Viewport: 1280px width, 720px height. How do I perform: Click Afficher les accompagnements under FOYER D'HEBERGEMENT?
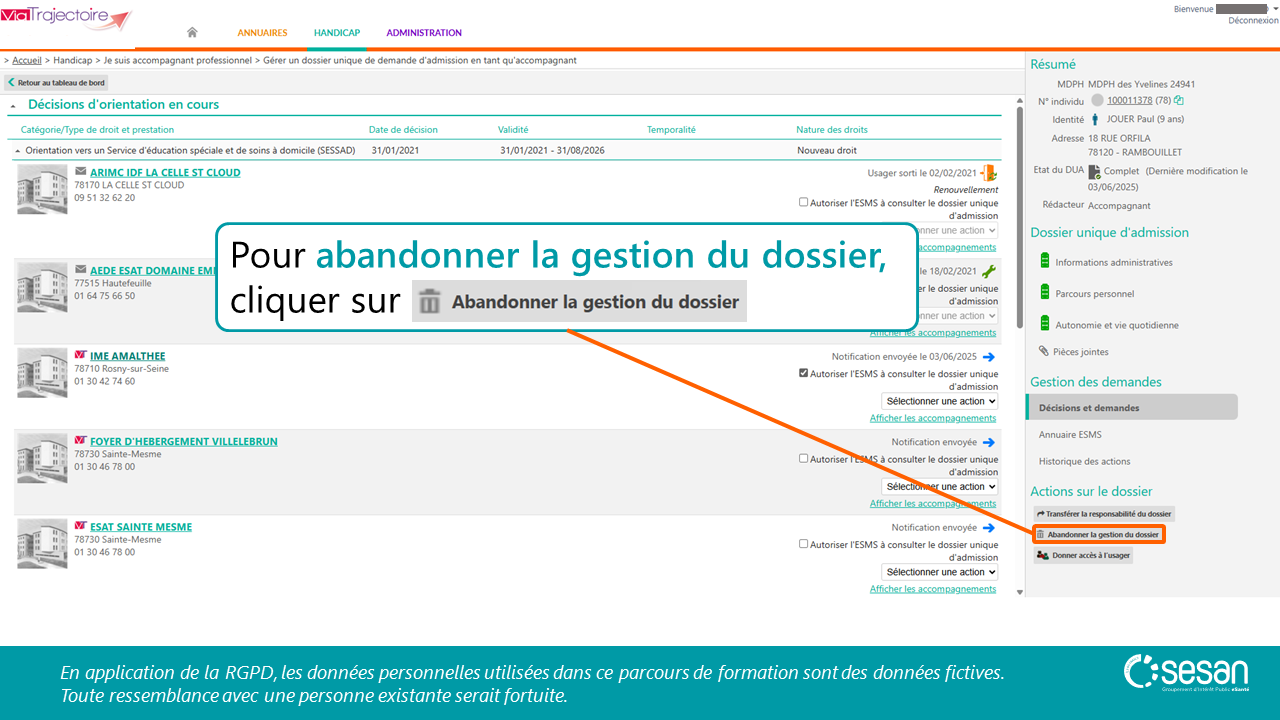click(x=933, y=504)
